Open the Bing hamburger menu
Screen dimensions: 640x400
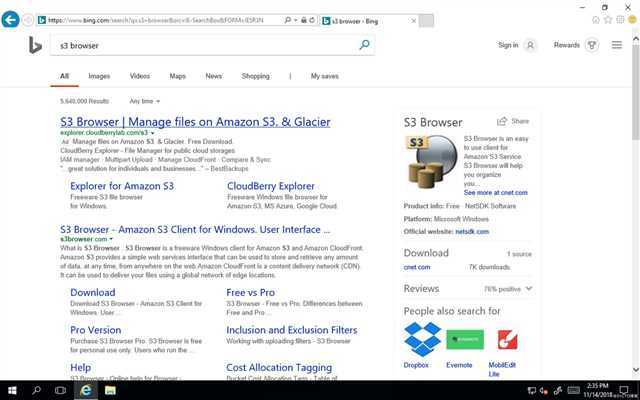click(617, 45)
